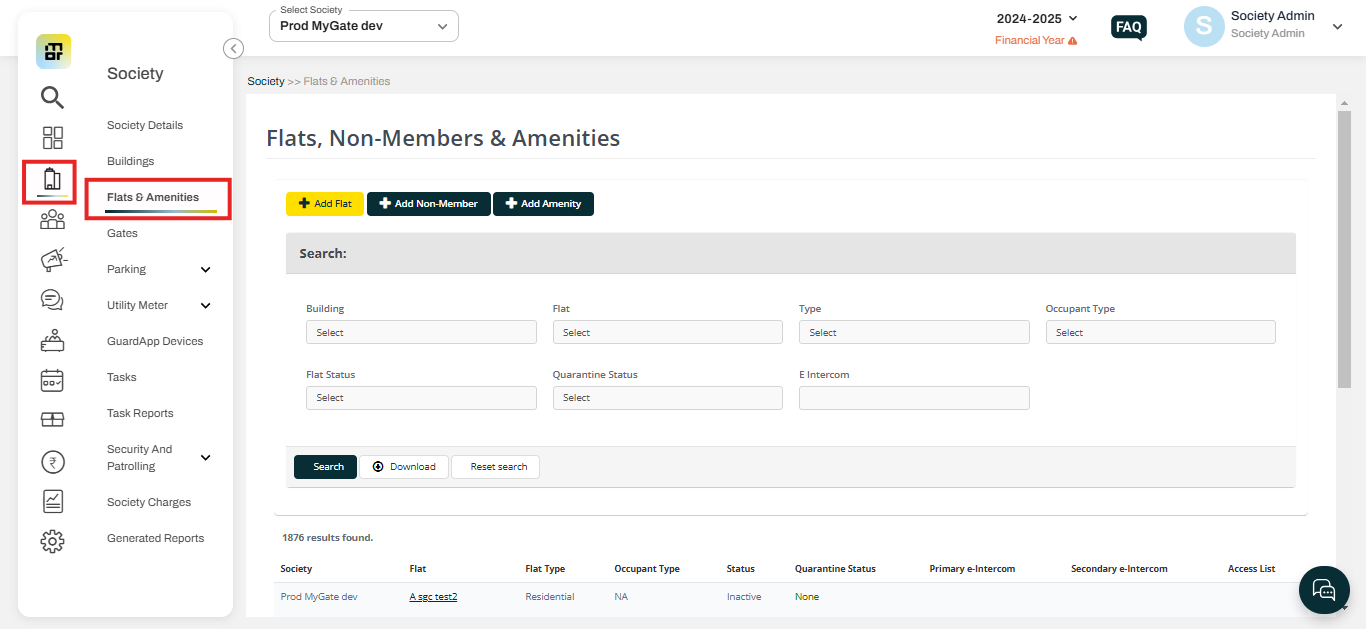The image size is (1366, 629).
Task: Open Society Details menu item
Action: coord(145,125)
